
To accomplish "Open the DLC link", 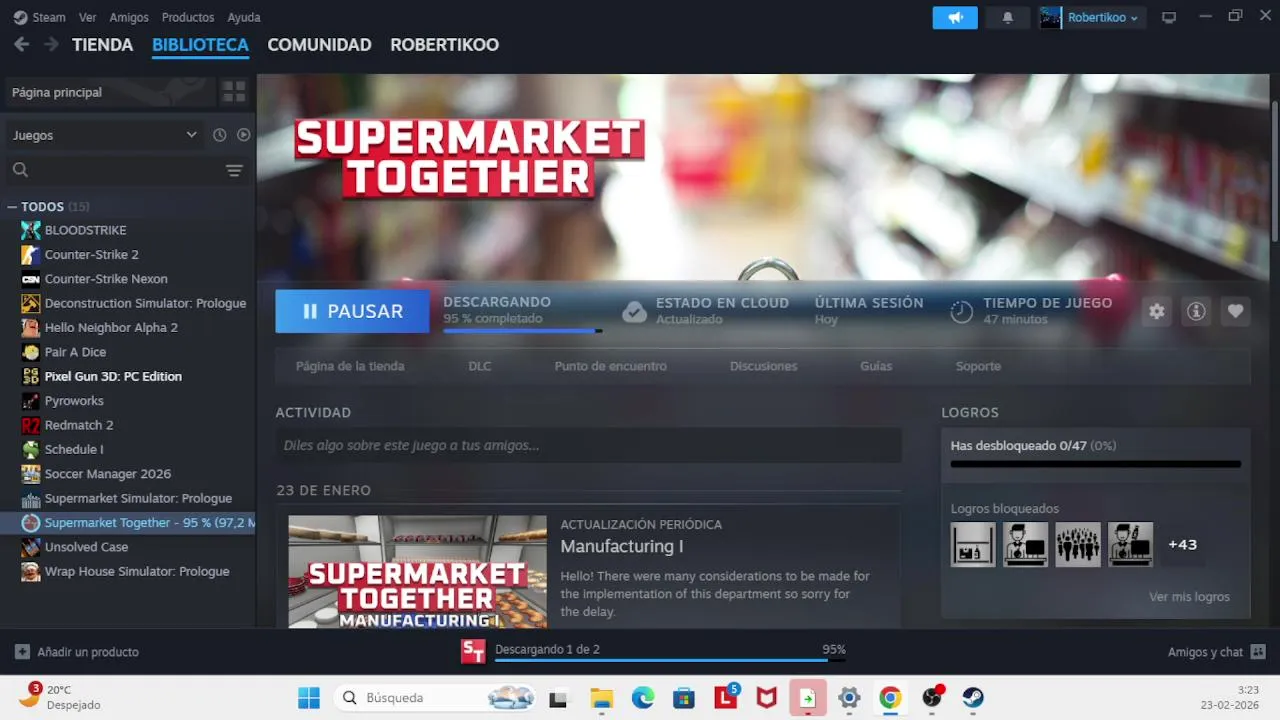I will 480,366.
